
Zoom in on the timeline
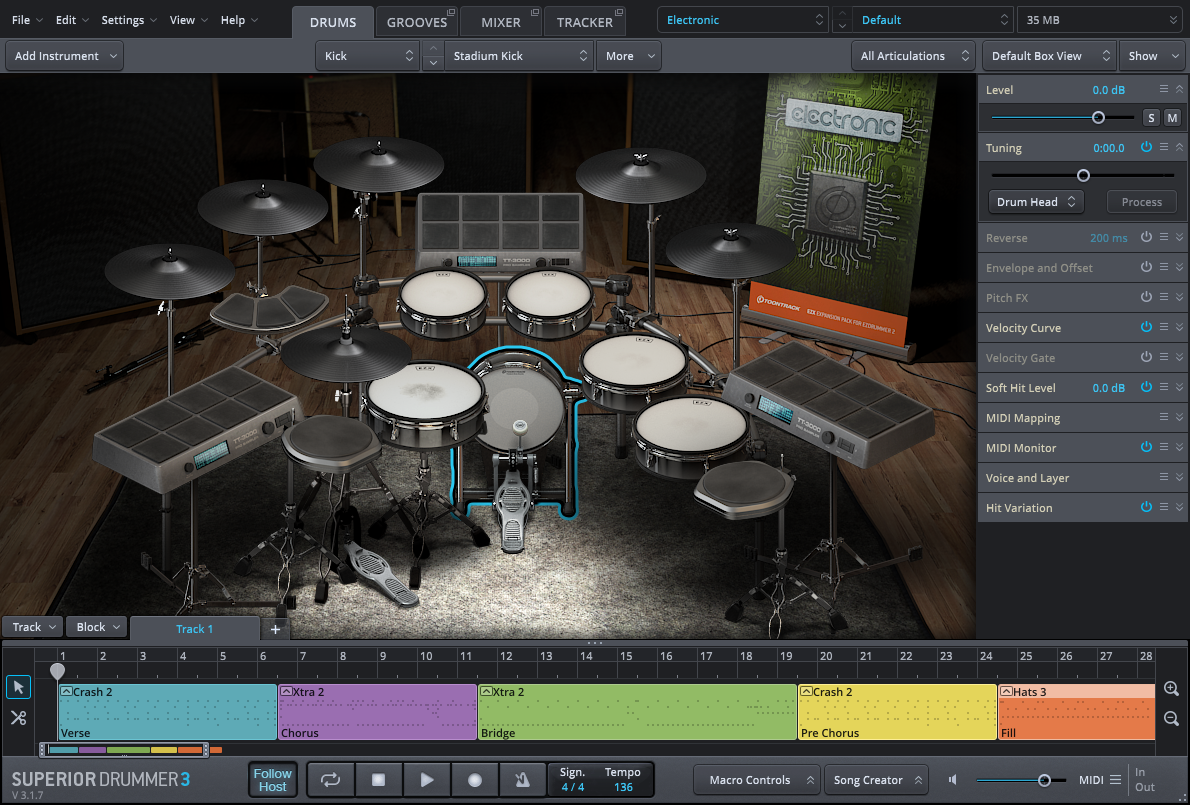(x=1171, y=689)
